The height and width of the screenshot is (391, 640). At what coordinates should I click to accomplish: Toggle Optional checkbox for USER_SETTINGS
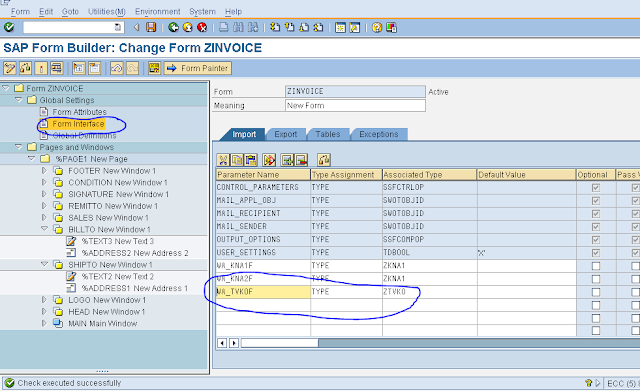tap(596, 253)
